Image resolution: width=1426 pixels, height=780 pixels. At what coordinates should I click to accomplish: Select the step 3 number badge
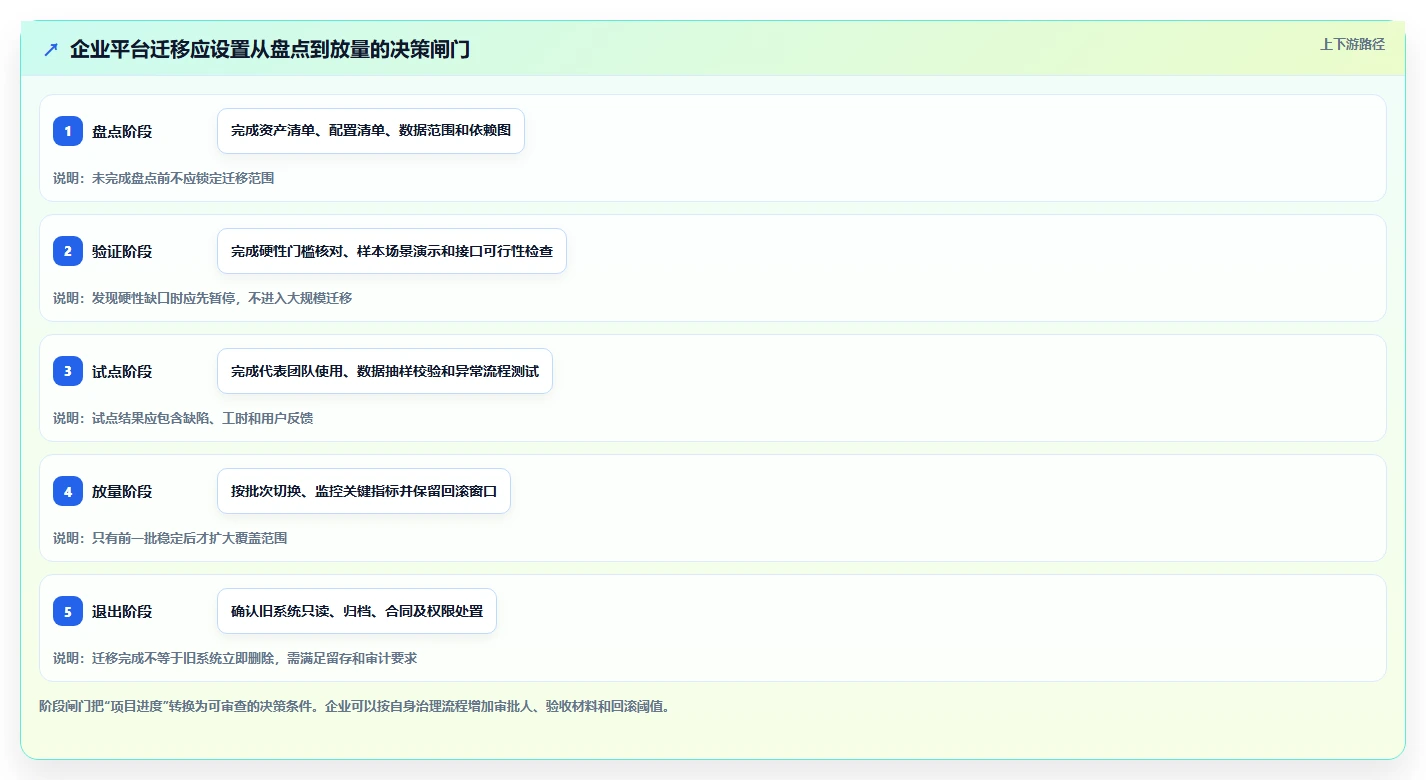[x=68, y=371]
